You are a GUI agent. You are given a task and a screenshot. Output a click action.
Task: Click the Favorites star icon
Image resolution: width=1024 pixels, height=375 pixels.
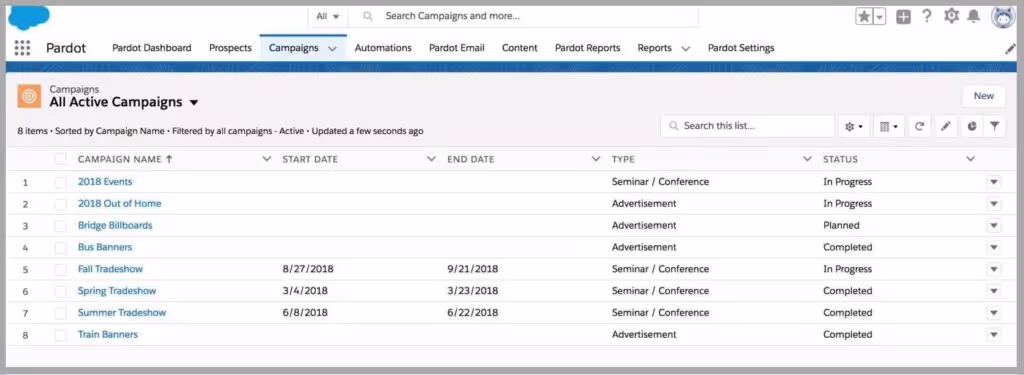point(864,17)
